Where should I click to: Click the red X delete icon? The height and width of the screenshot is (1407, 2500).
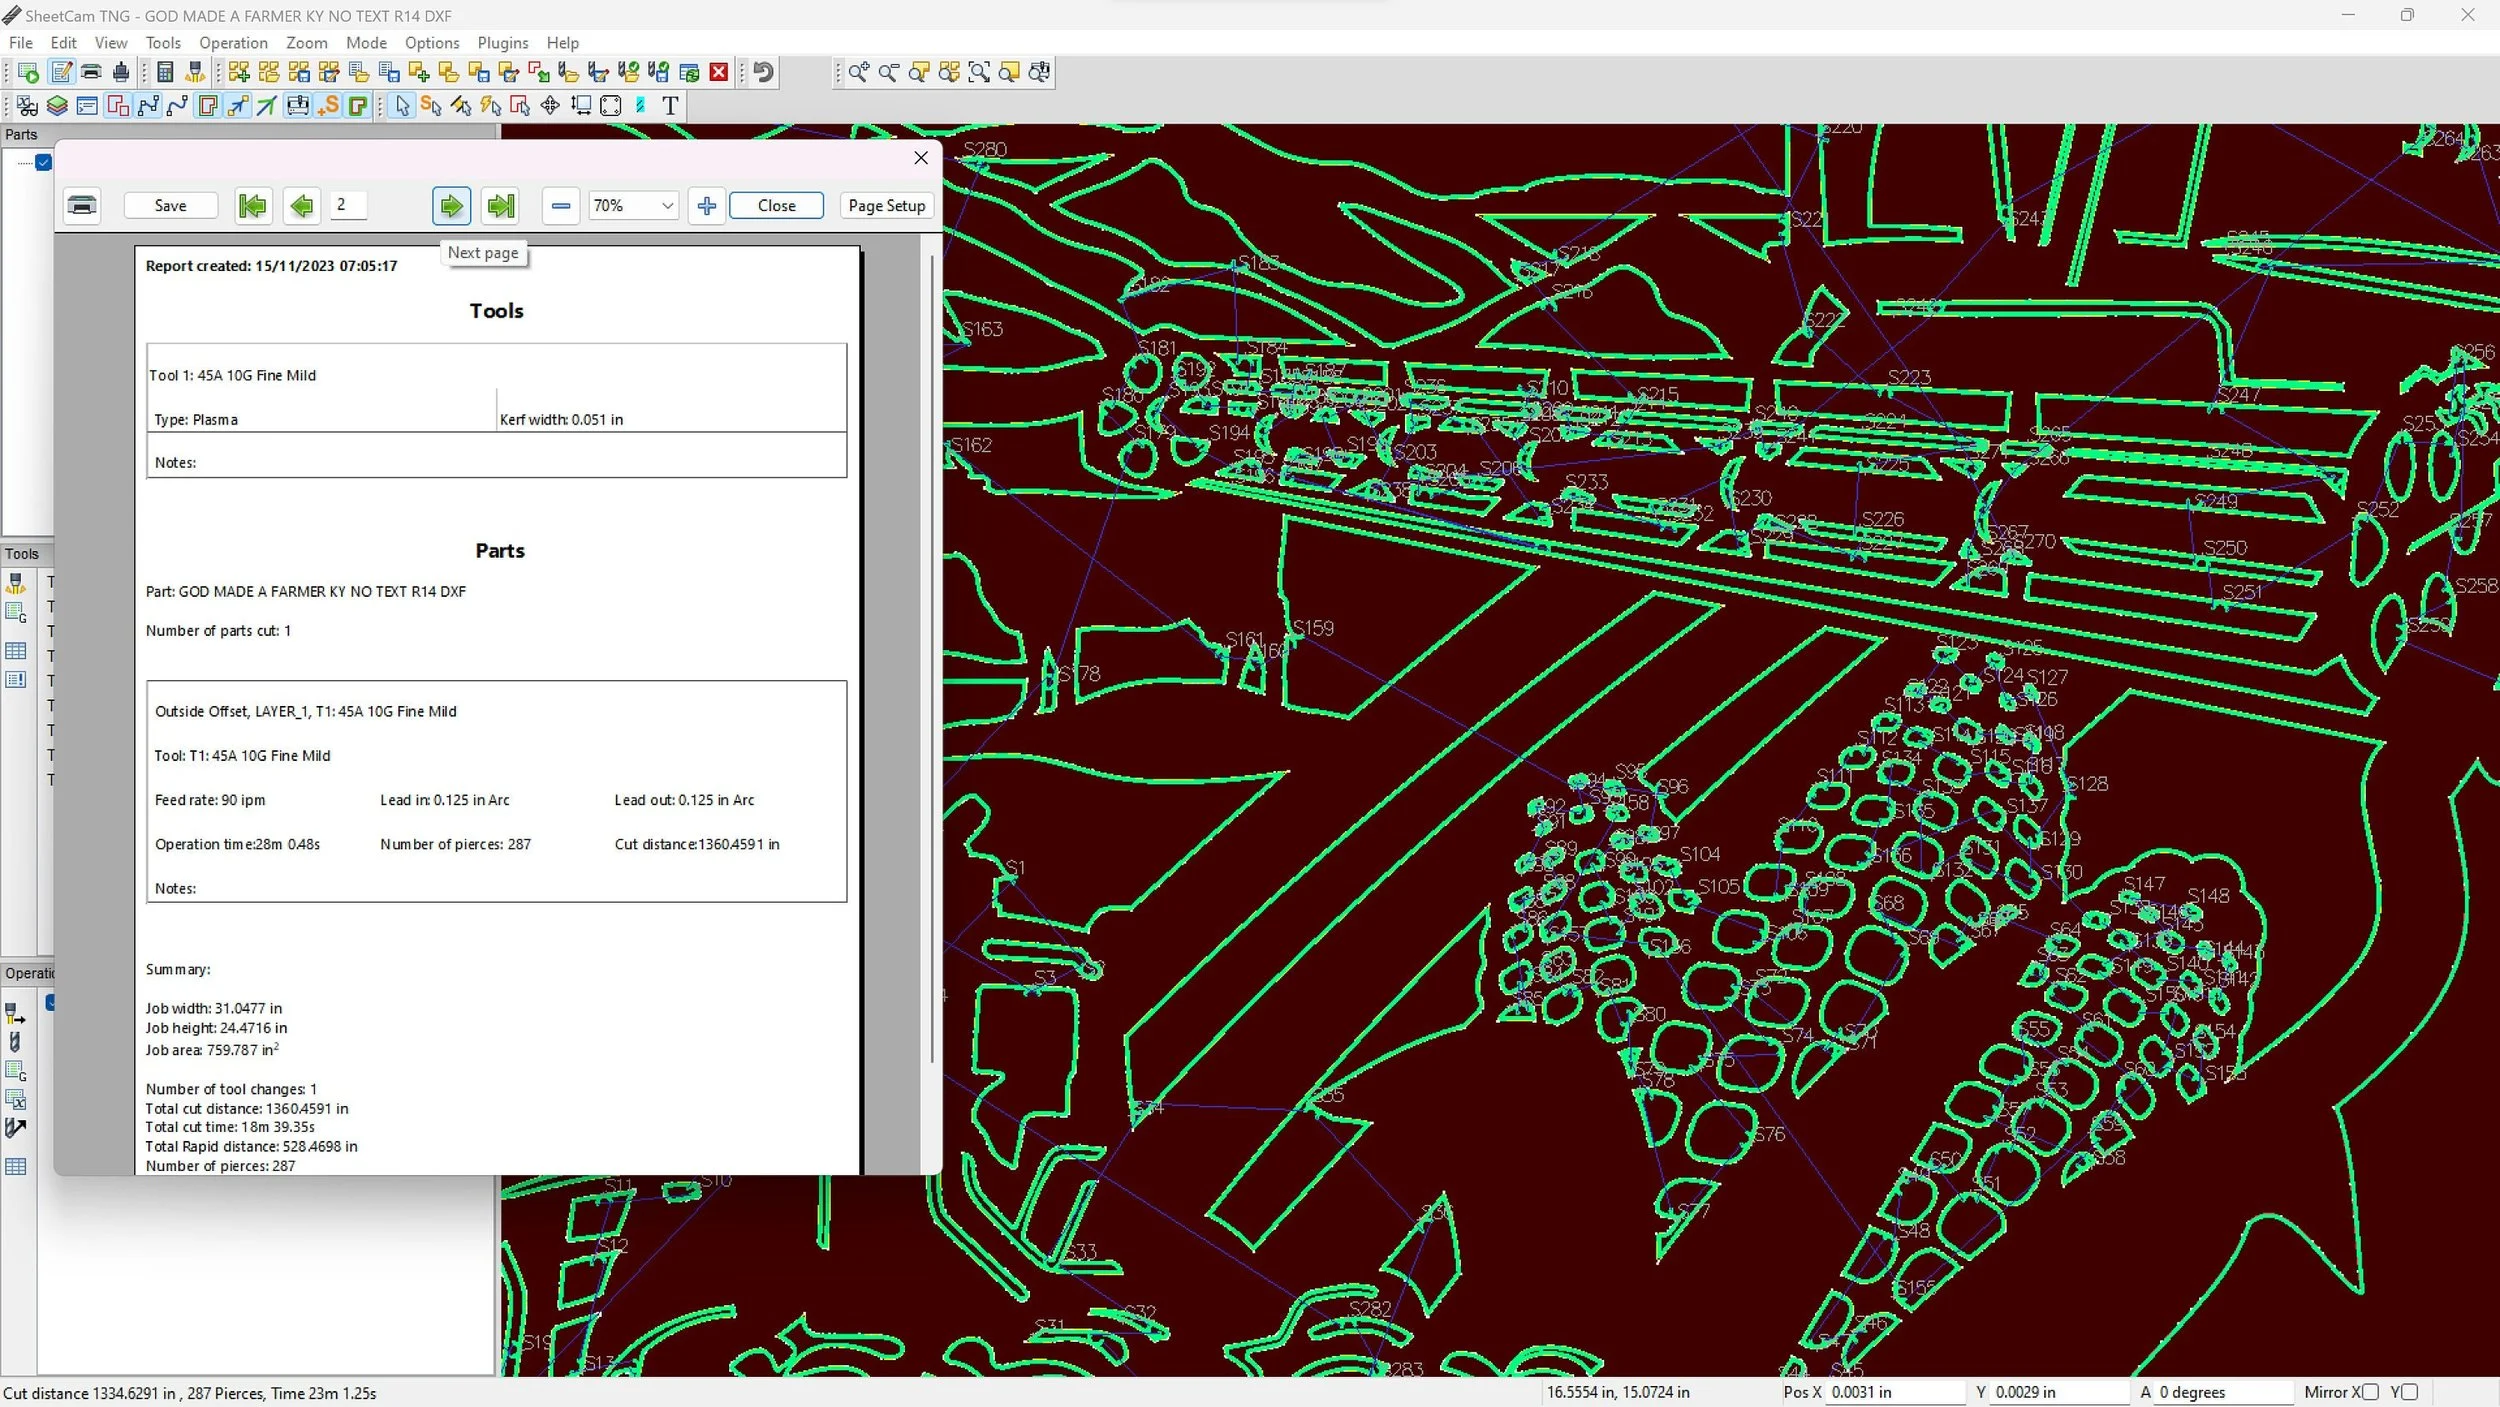click(x=719, y=72)
